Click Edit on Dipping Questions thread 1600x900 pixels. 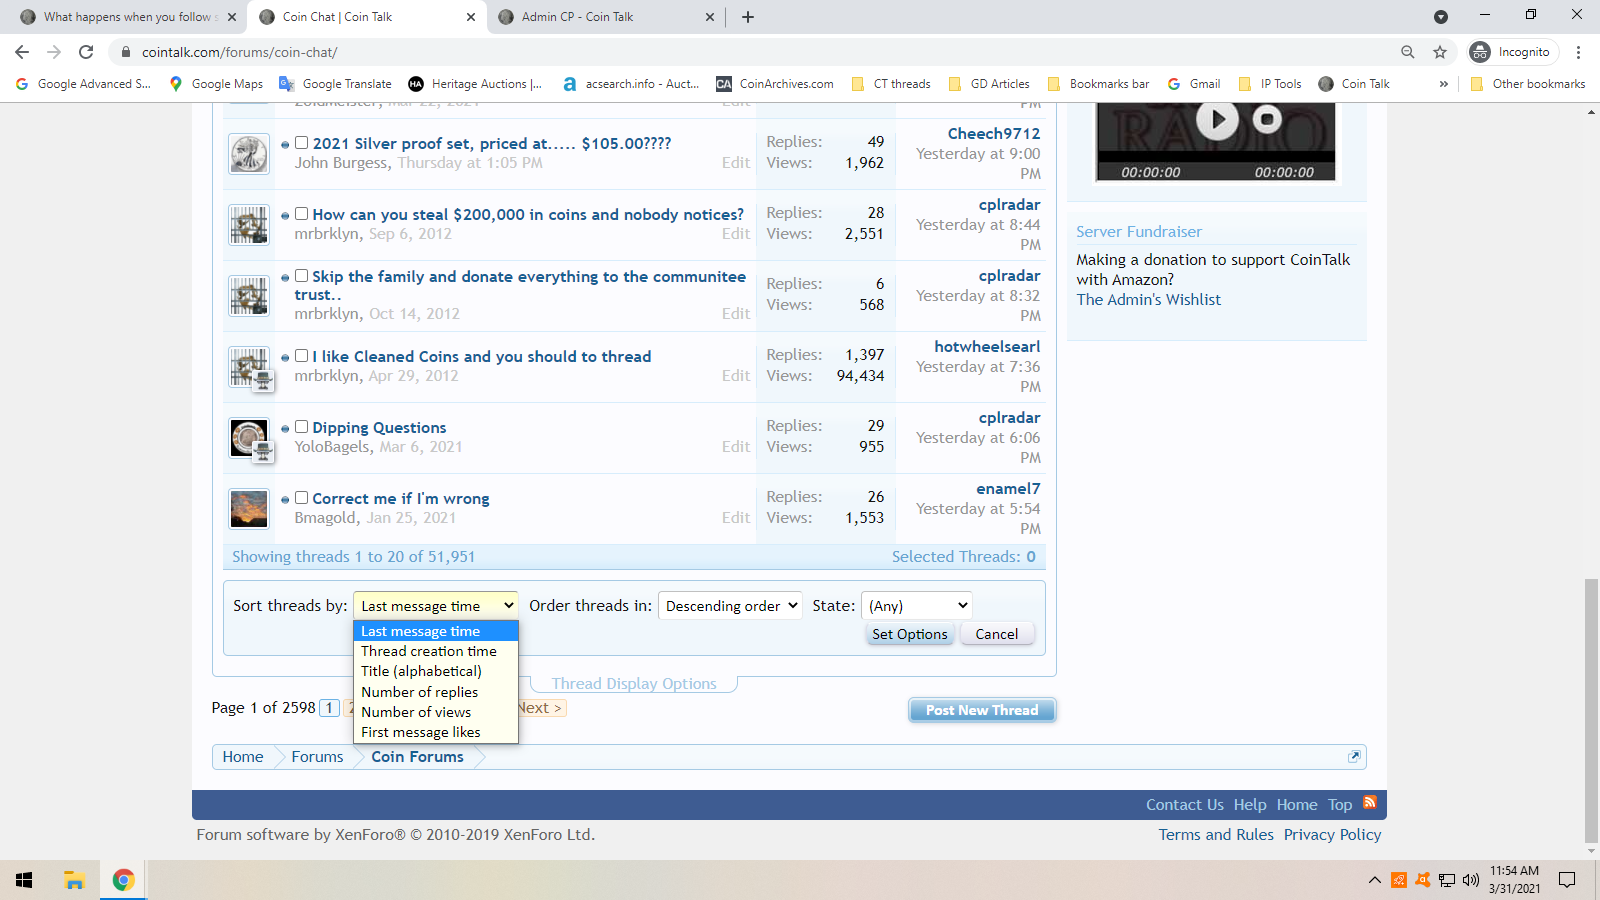coord(736,447)
